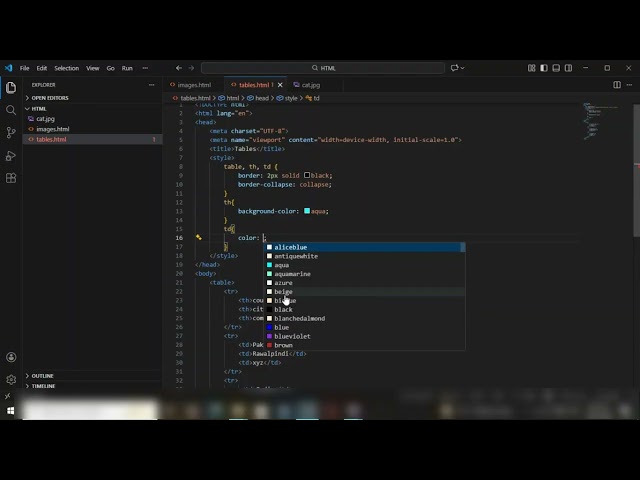Screen dimensions: 640x480
Task: Open the Run and Debug view
Action: (x=11, y=156)
